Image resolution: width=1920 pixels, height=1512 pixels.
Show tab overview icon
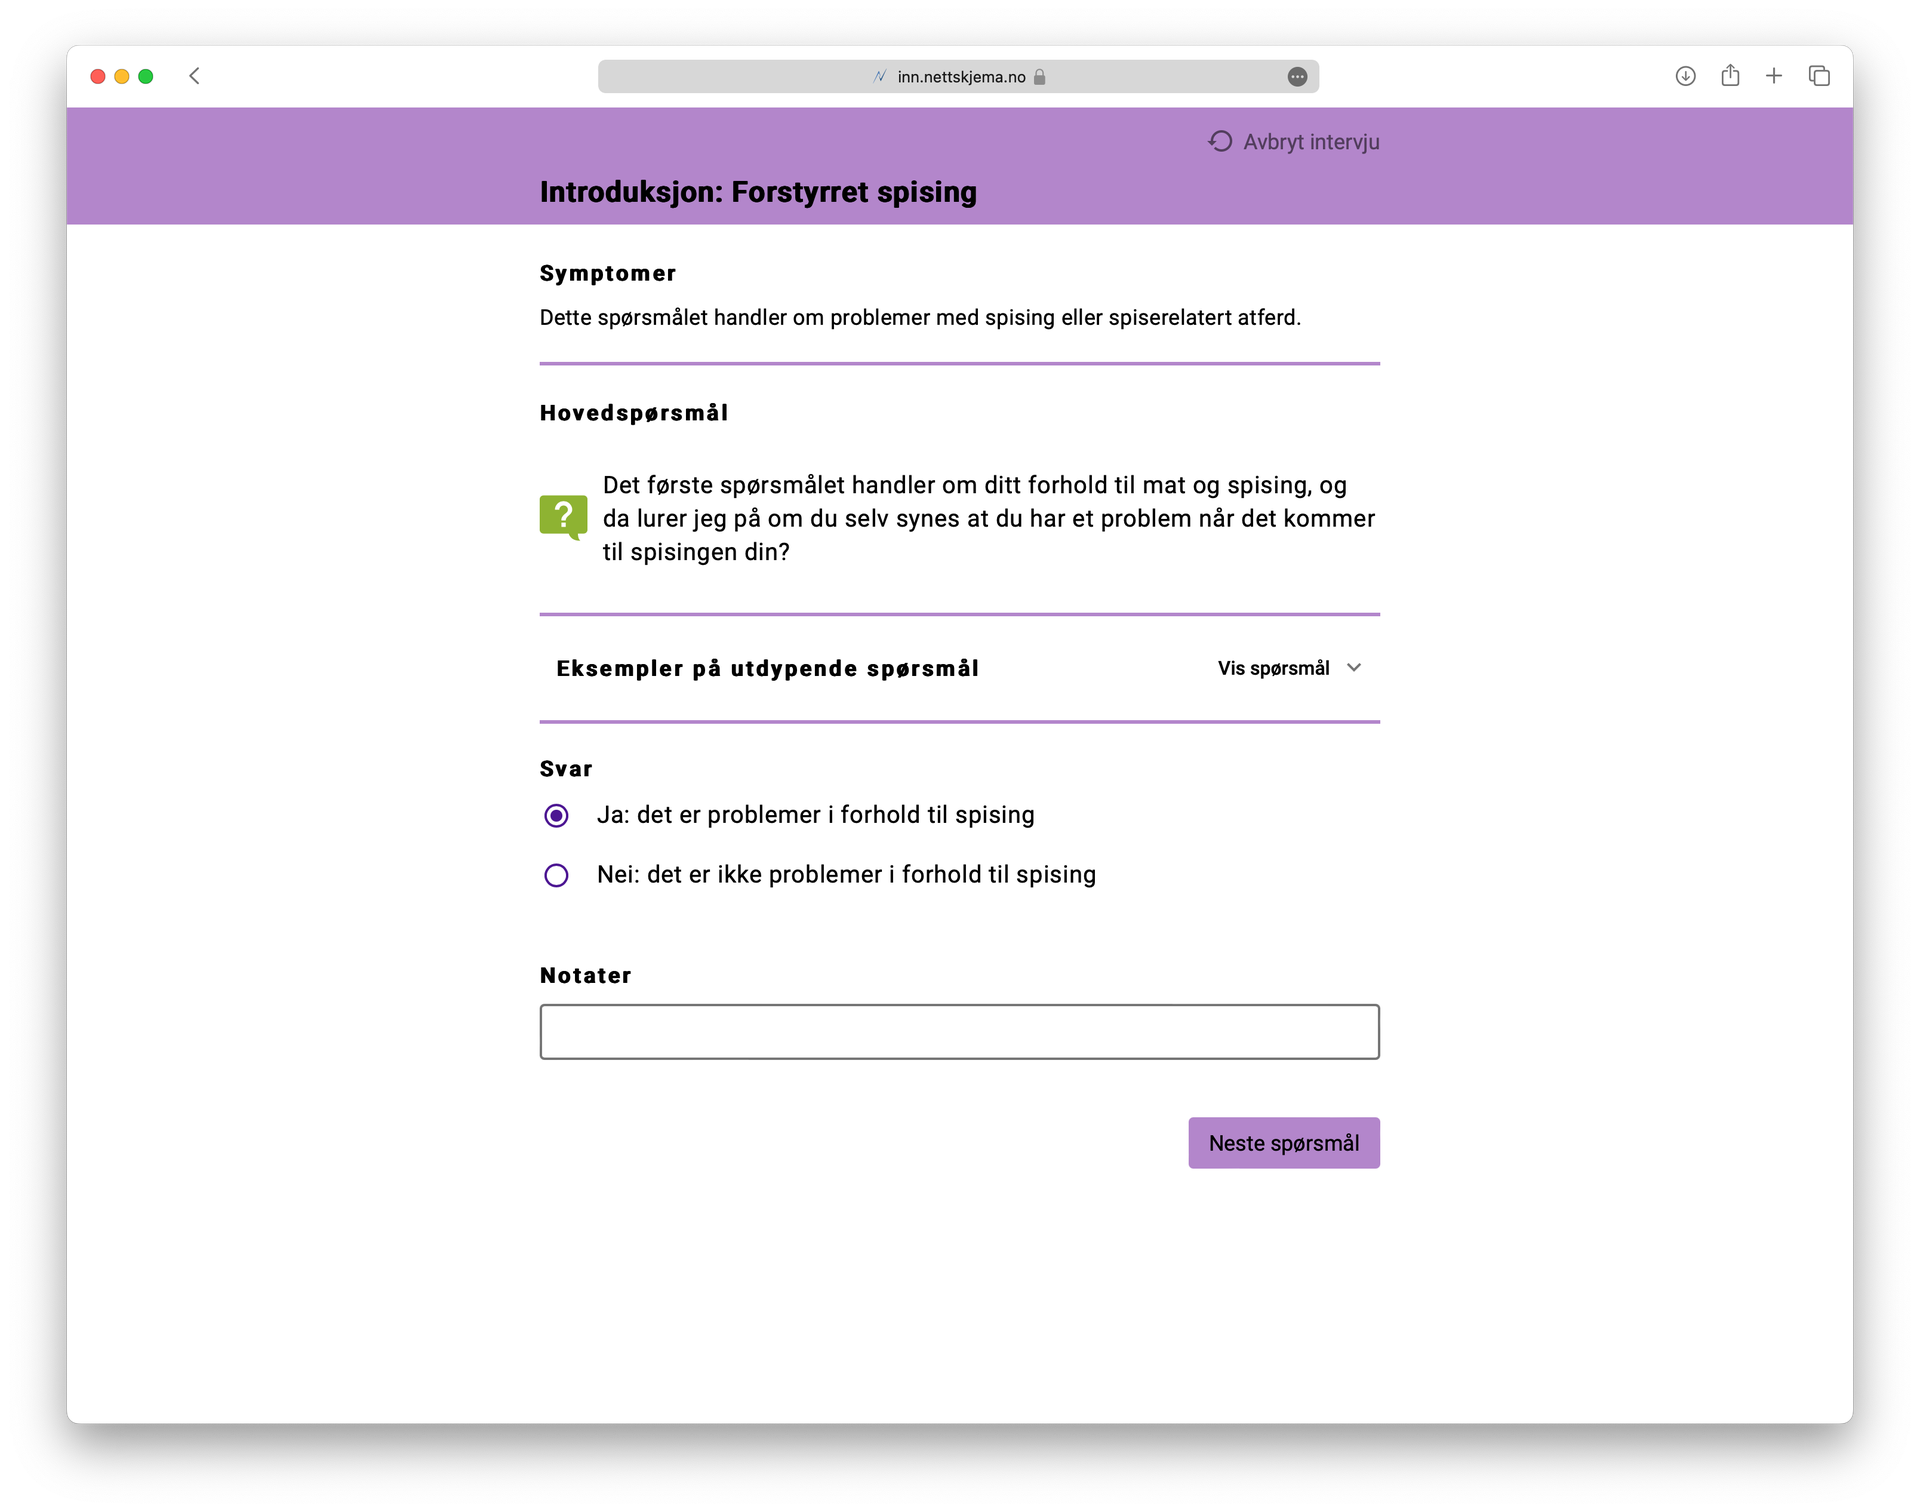[1819, 76]
